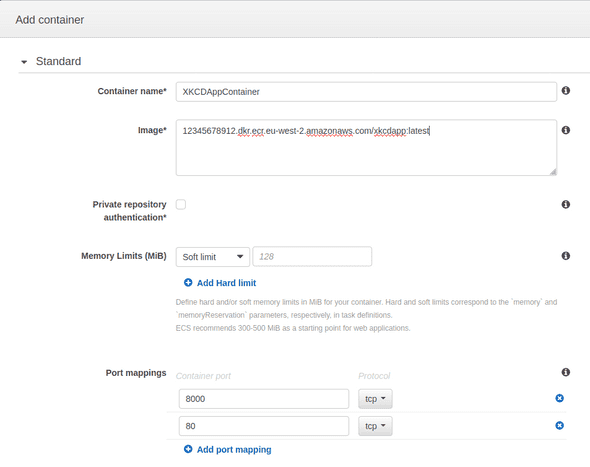Click the Add Hard limit link
The width and height of the screenshot is (590, 467).
pos(226,283)
